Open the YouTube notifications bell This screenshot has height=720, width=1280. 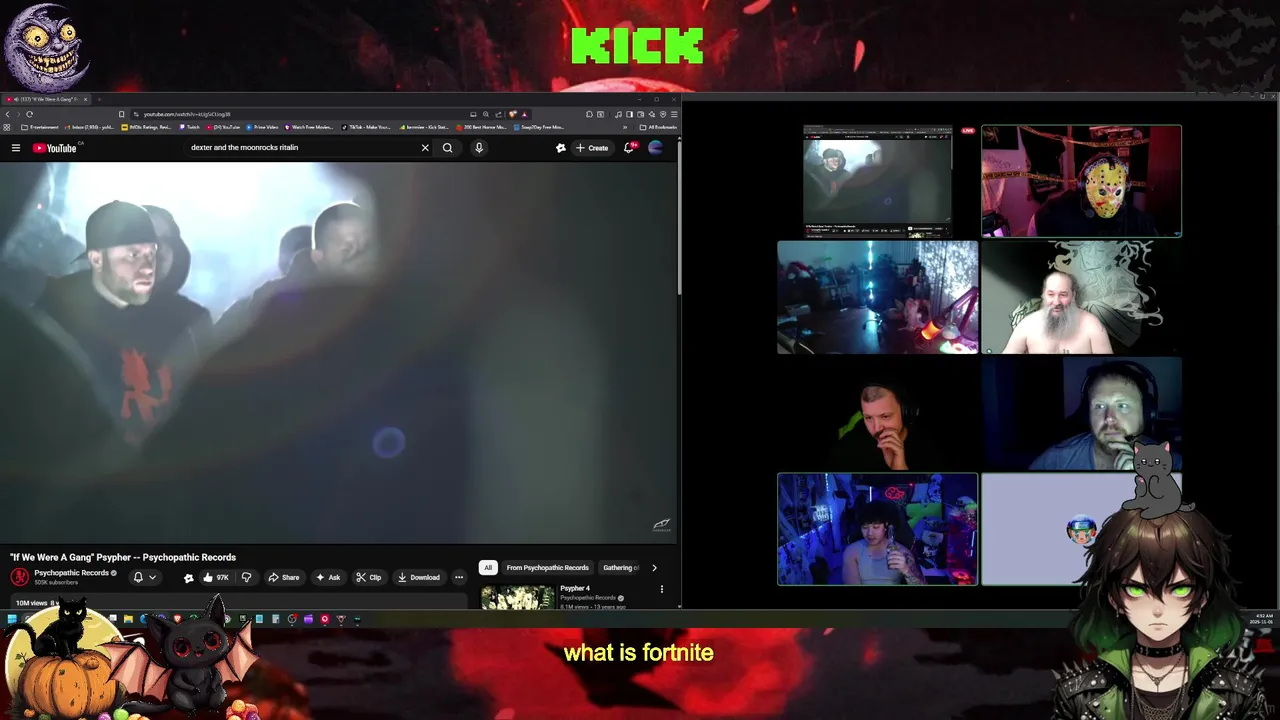[x=629, y=148]
